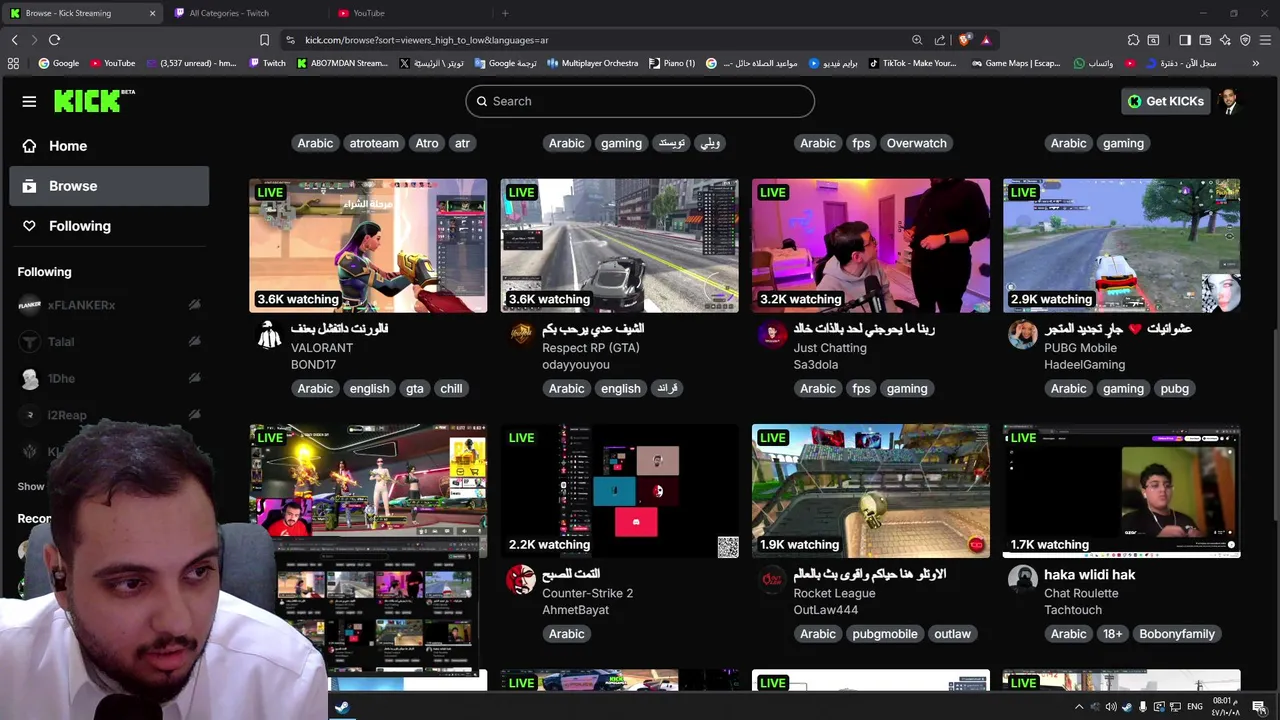This screenshot has width=1280, height=720.
Task: Click Sa3dola channel avatar
Action: click(x=771, y=335)
